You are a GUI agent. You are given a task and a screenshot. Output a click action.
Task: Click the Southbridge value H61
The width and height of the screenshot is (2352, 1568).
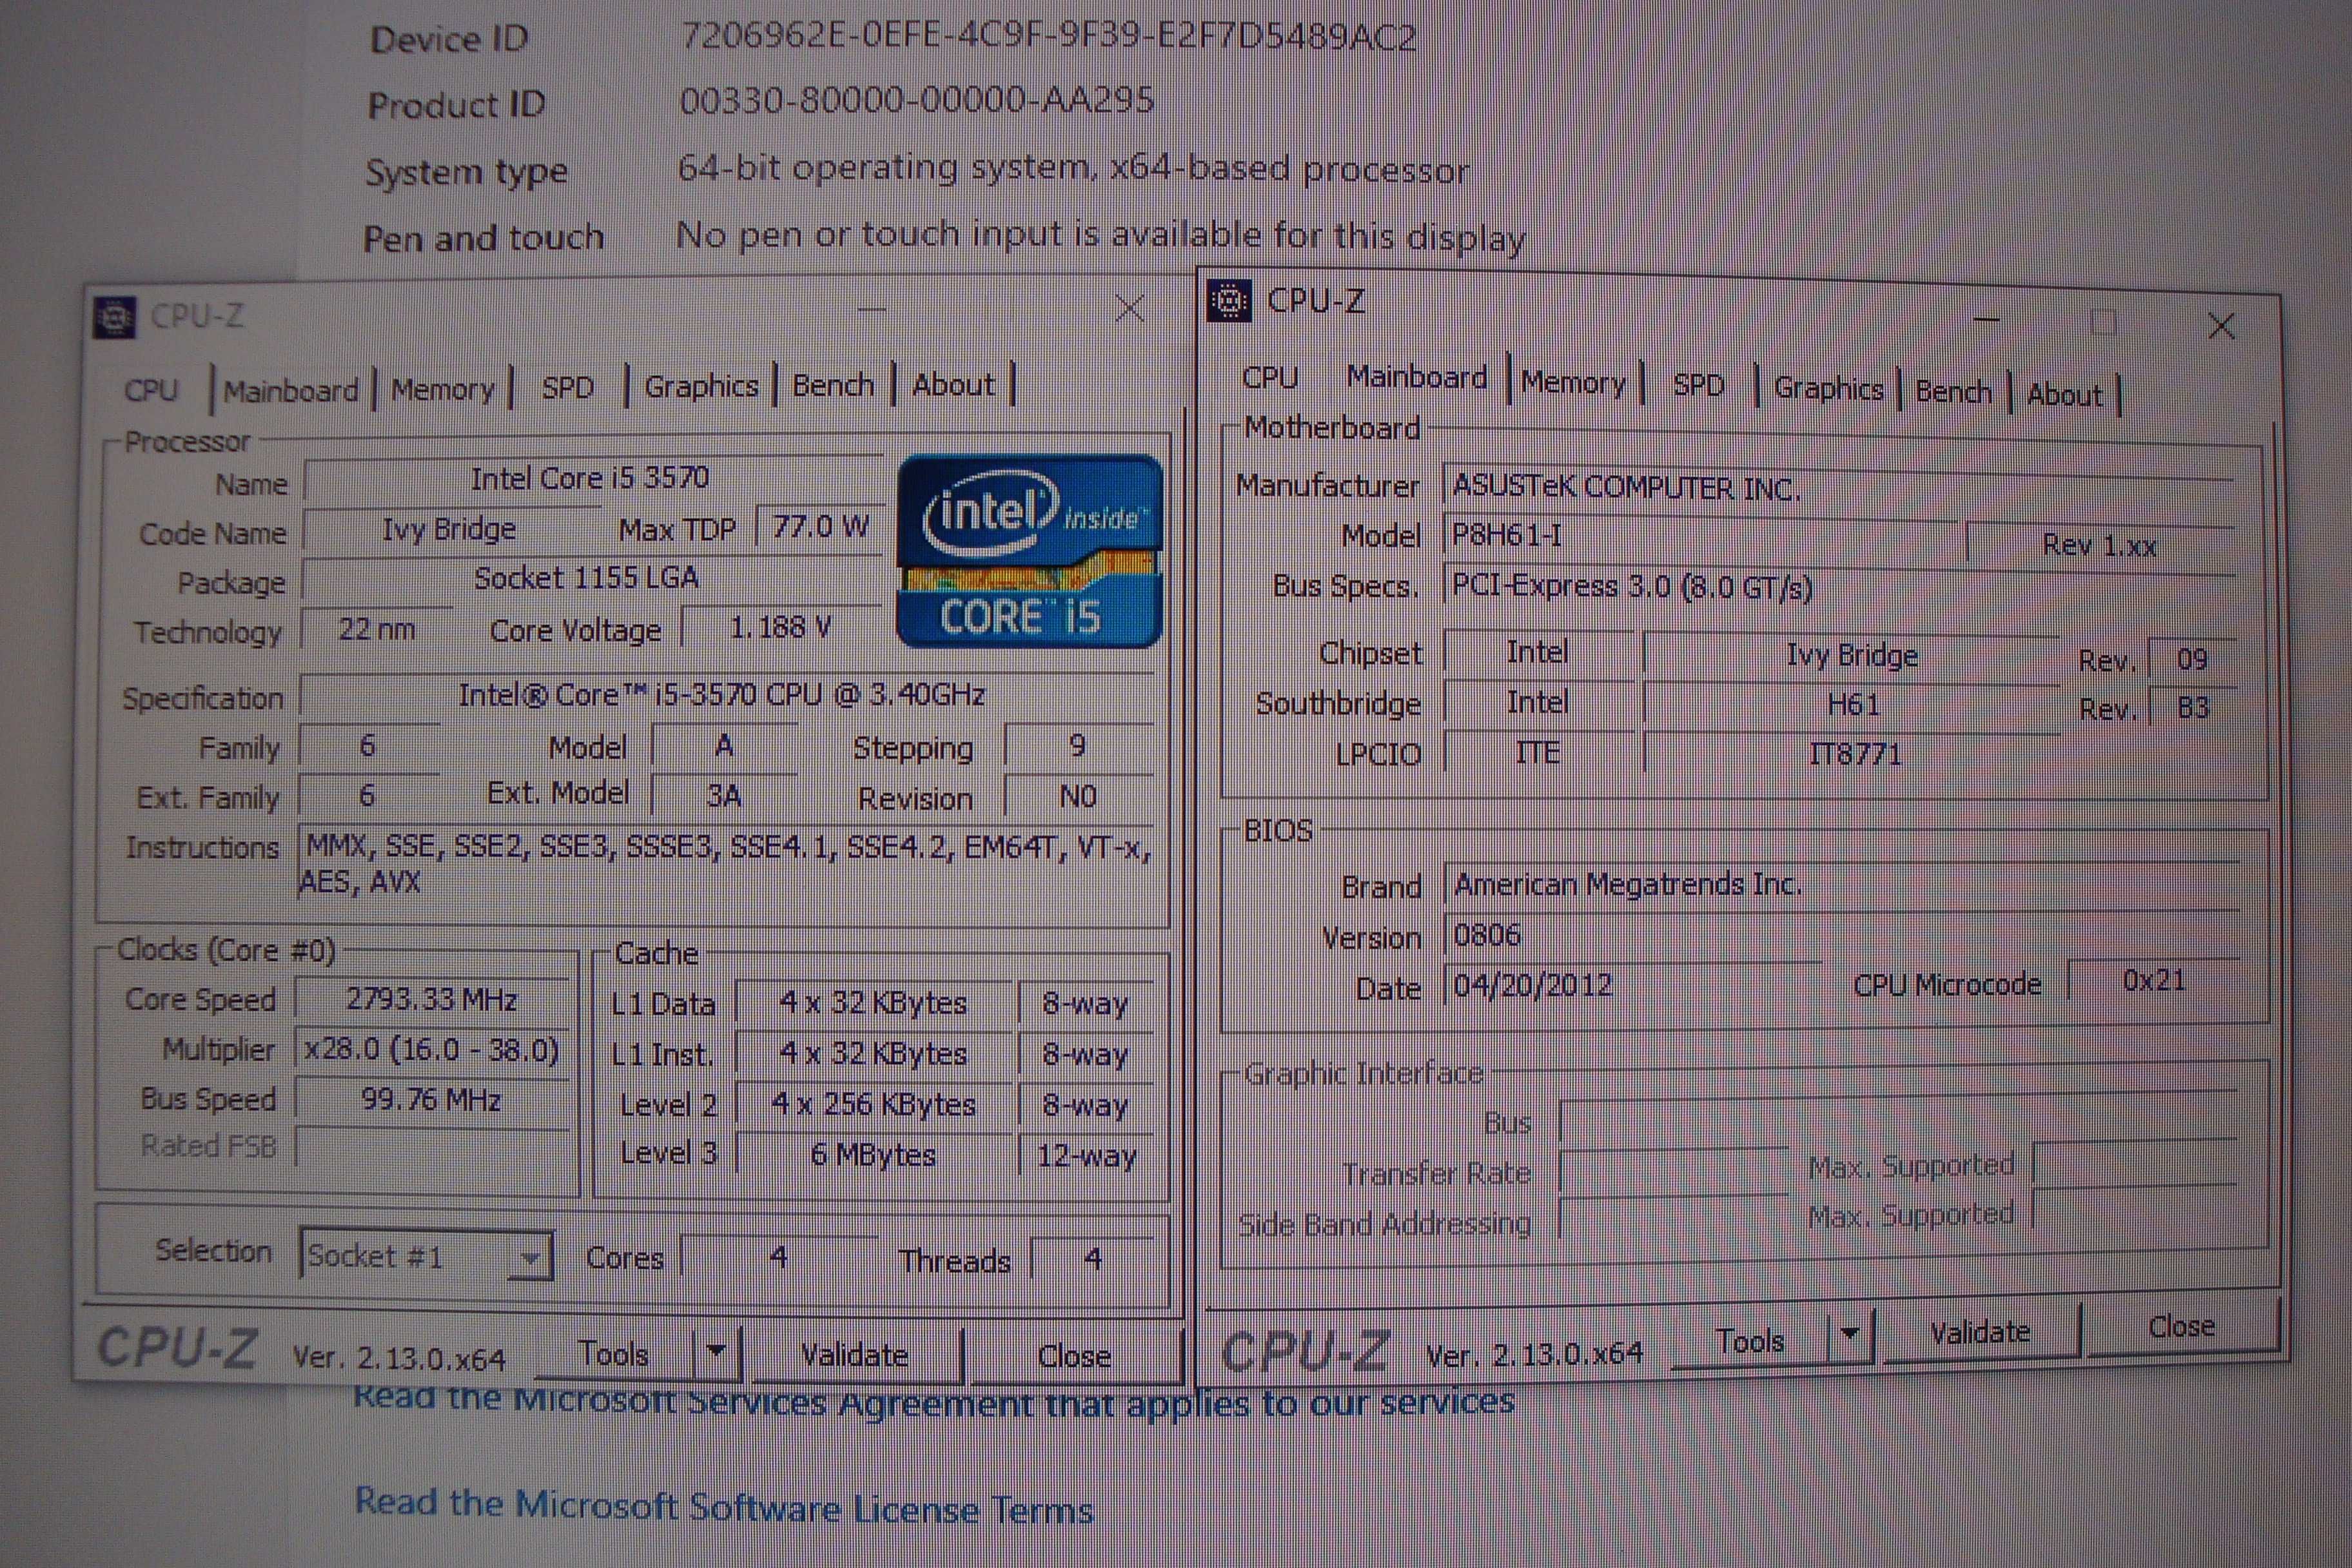(1852, 705)
